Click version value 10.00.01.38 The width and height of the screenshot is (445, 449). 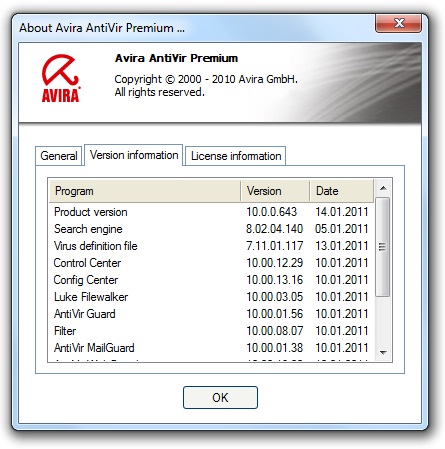click(274, 348)
